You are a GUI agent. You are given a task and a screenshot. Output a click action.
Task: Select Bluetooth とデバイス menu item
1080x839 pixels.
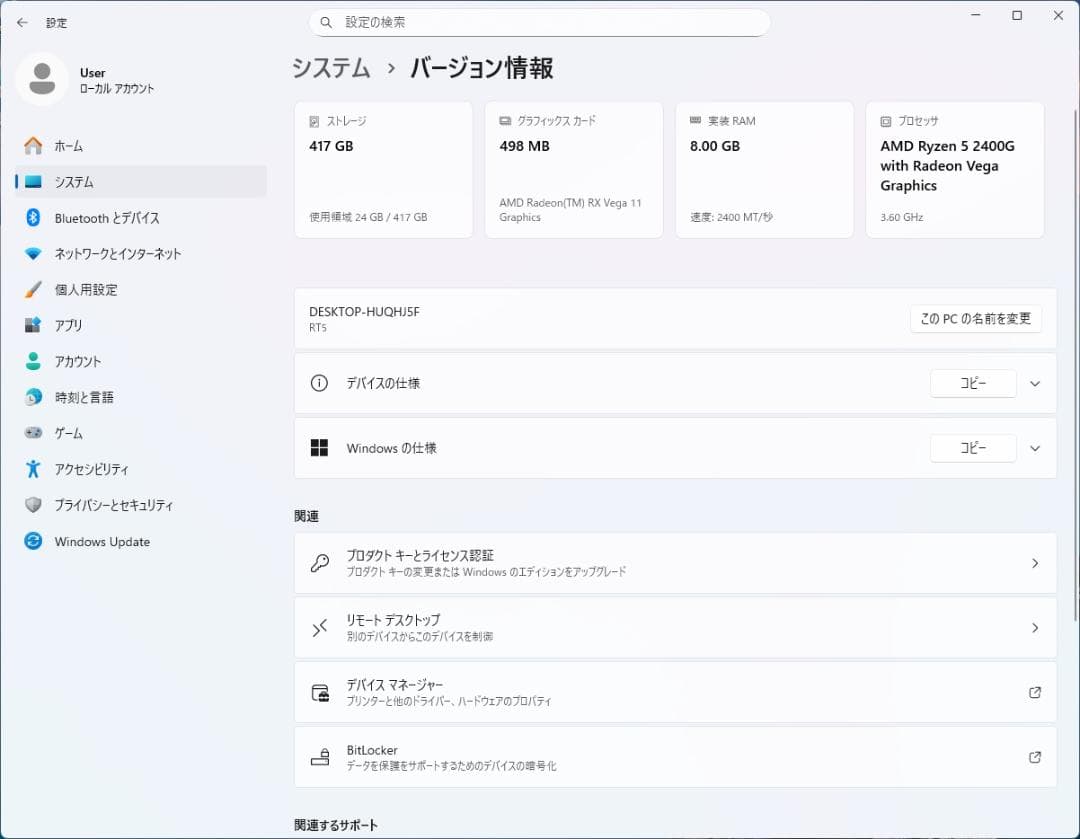[x=141, y=218]
